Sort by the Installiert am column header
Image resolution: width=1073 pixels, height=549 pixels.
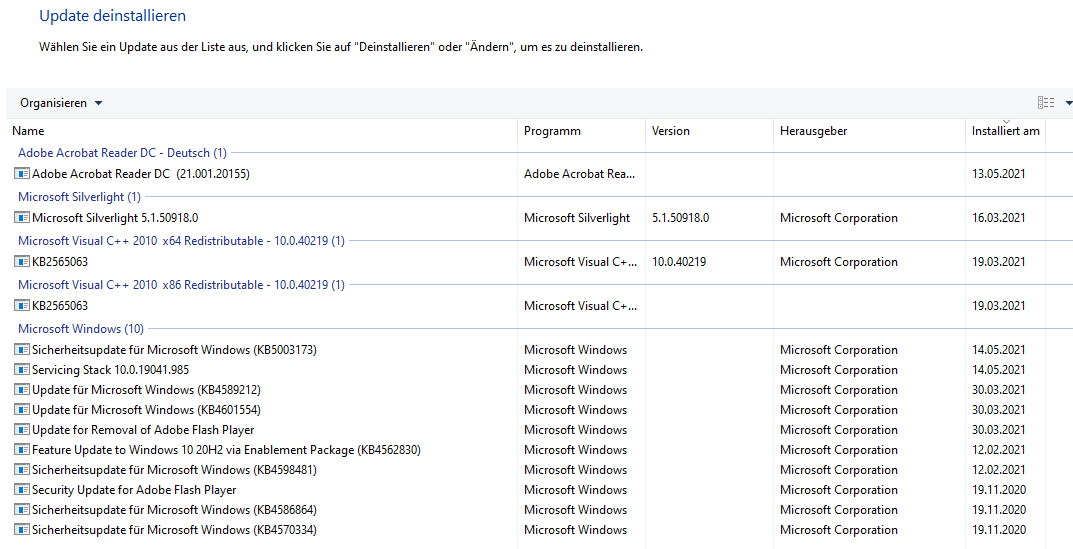1005,131
